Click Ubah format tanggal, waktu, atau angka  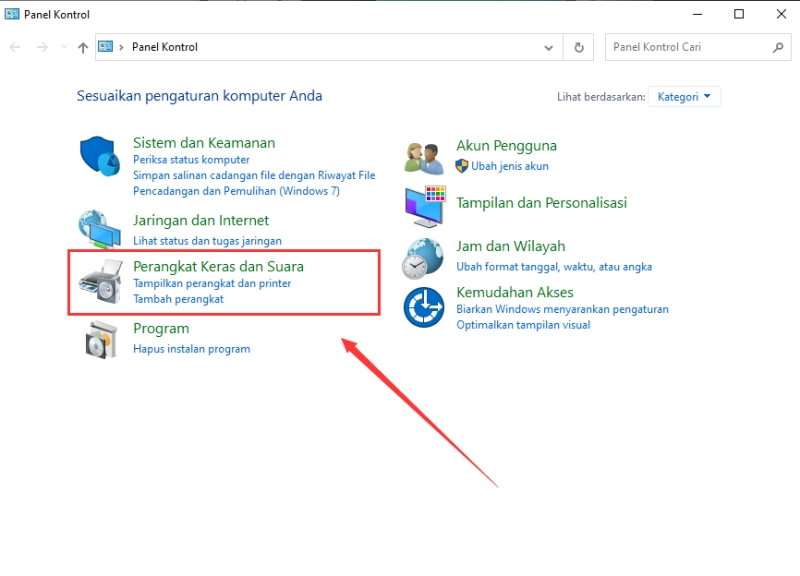point(554,267)
